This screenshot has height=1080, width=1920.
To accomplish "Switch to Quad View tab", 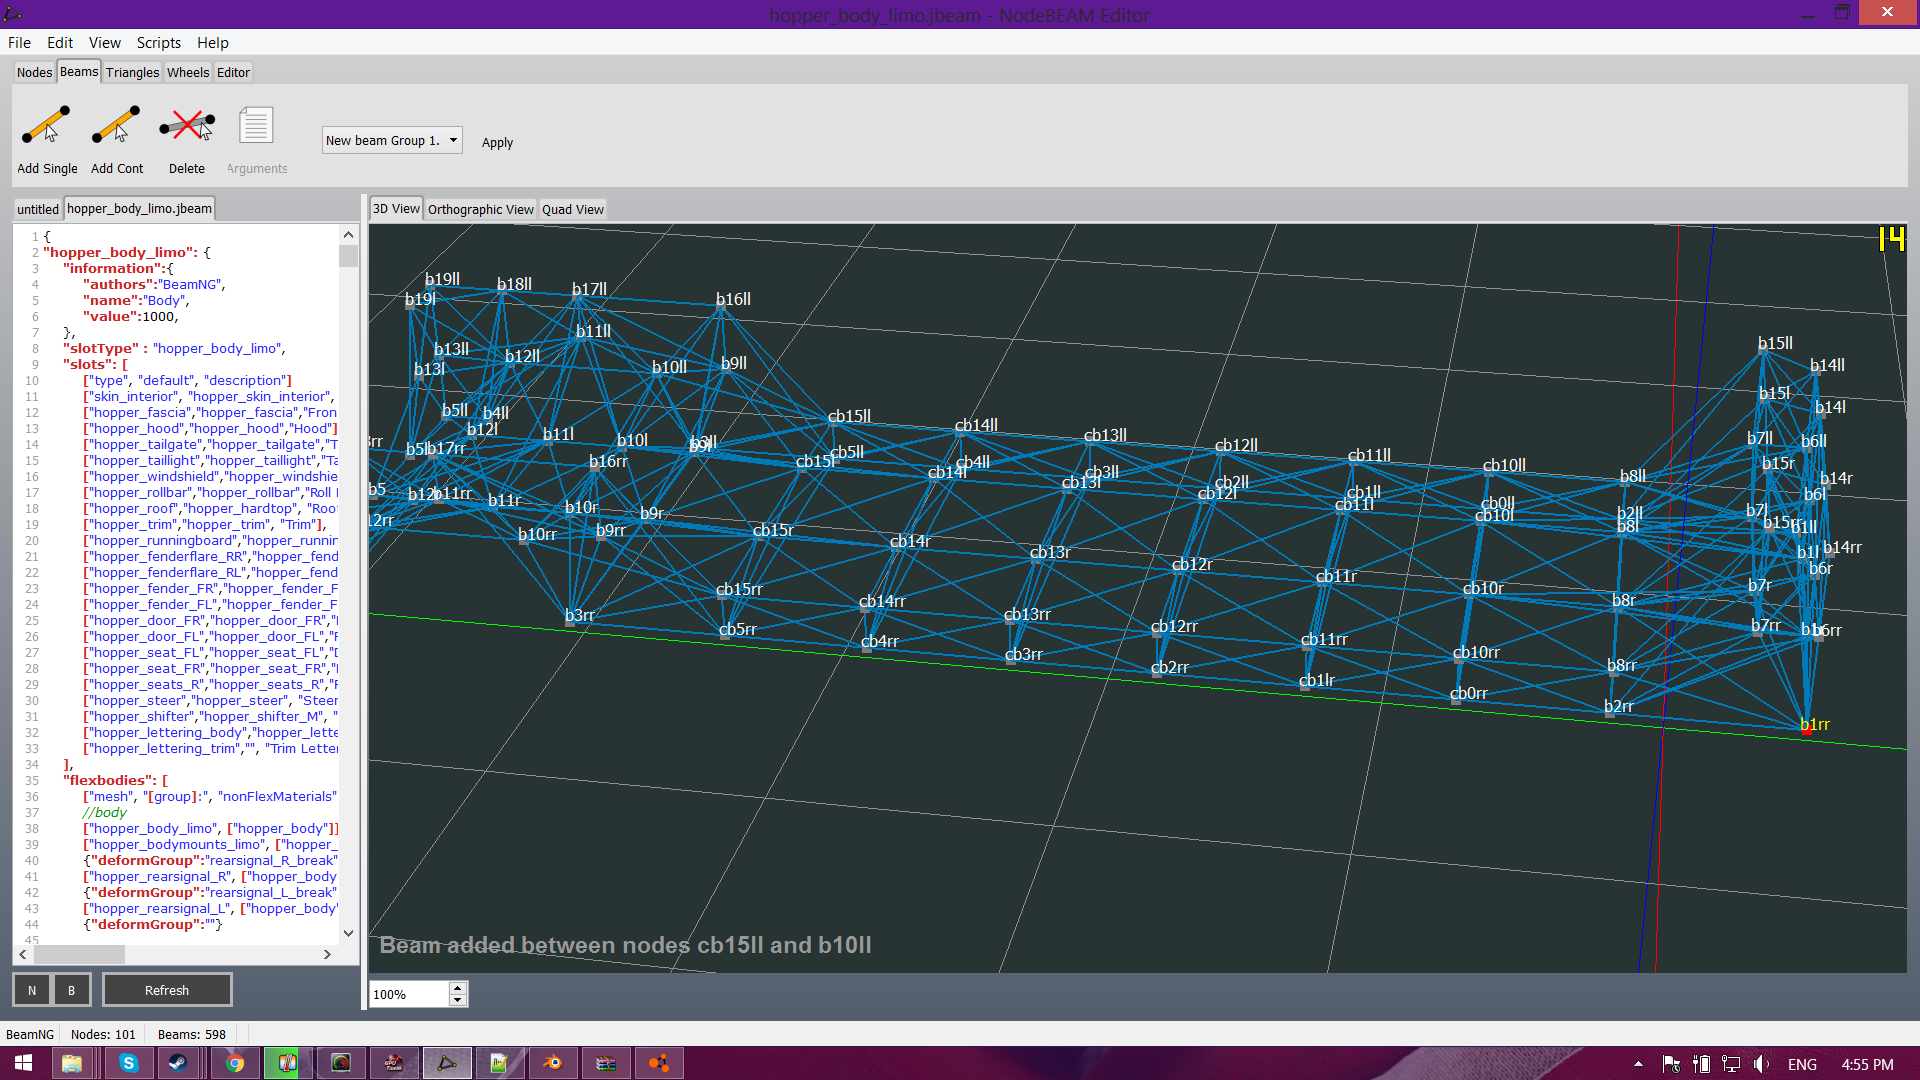I will (573, 209).
